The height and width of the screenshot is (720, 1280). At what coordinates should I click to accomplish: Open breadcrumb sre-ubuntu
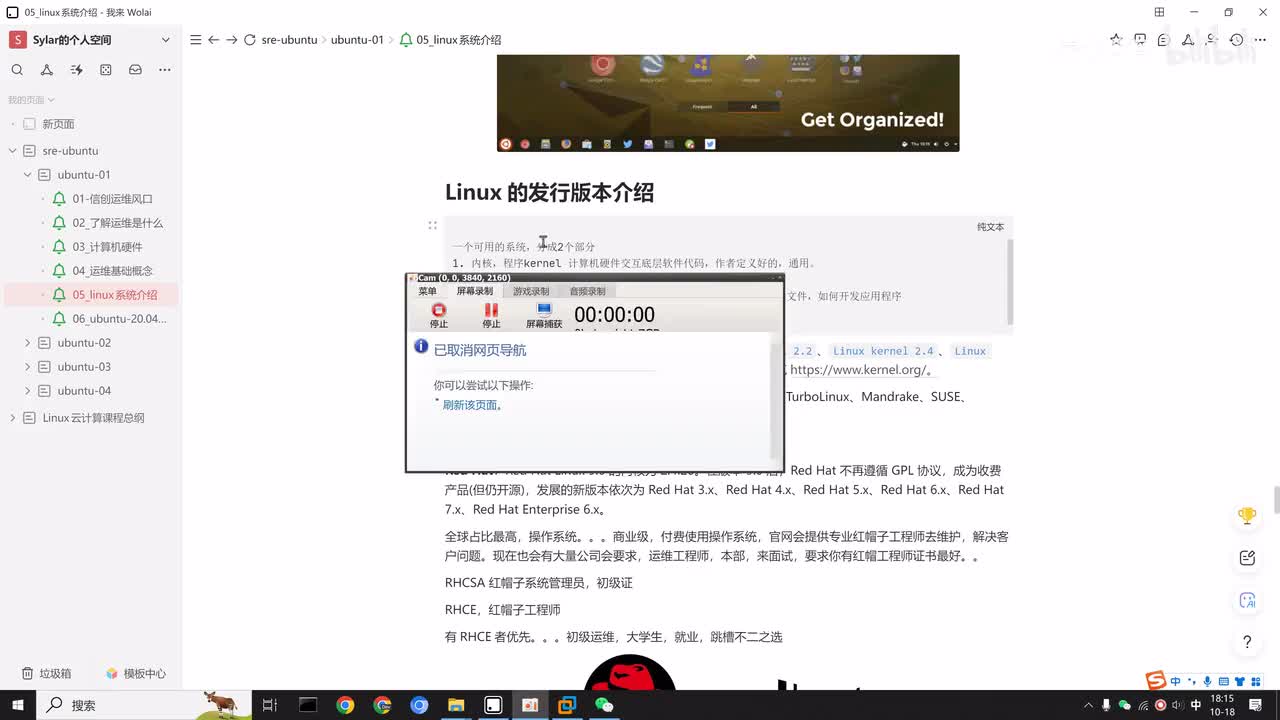coord(289,40)
